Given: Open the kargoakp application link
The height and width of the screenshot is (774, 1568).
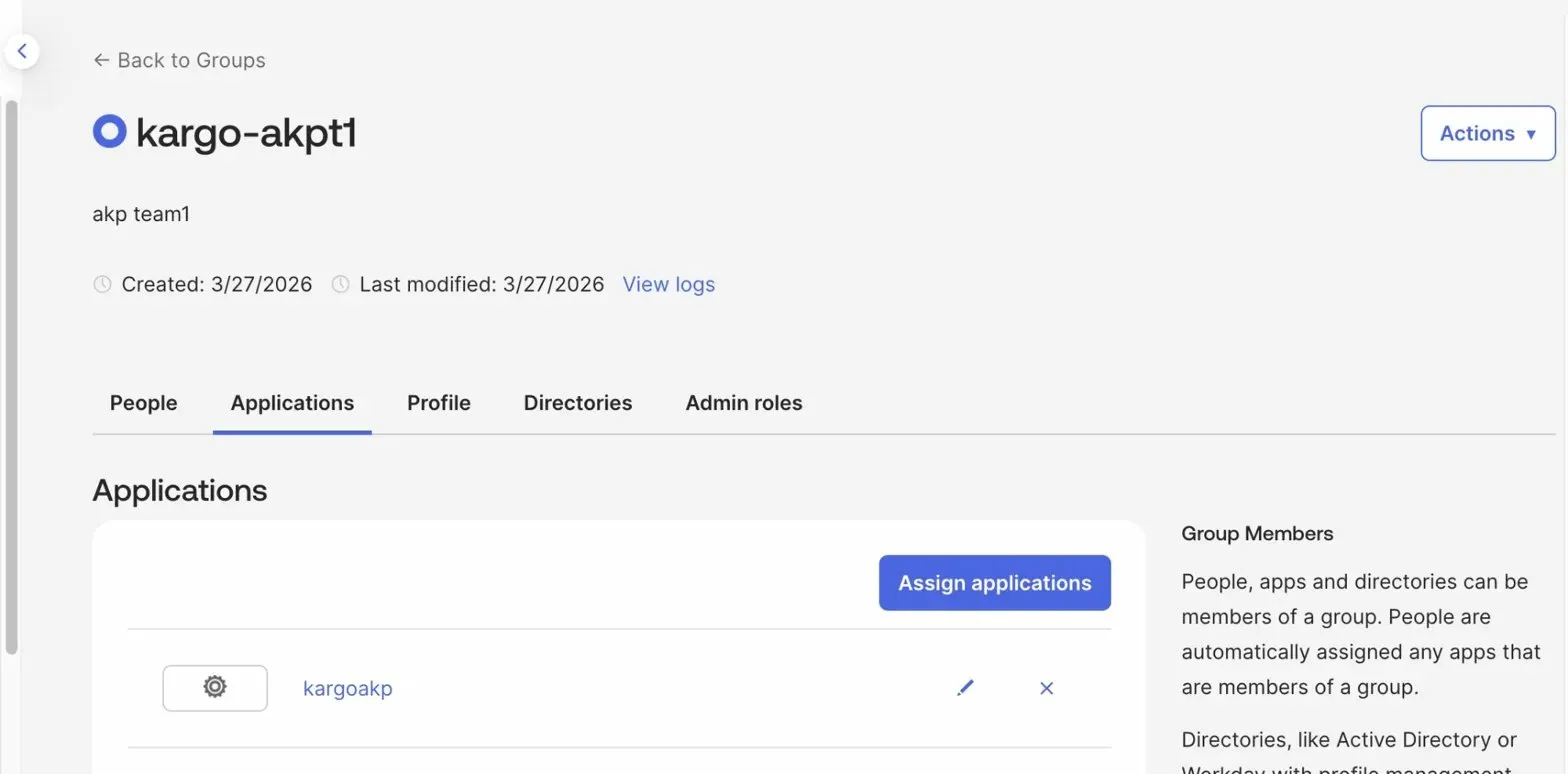Looking at the screenshot, I should (347, 688).
